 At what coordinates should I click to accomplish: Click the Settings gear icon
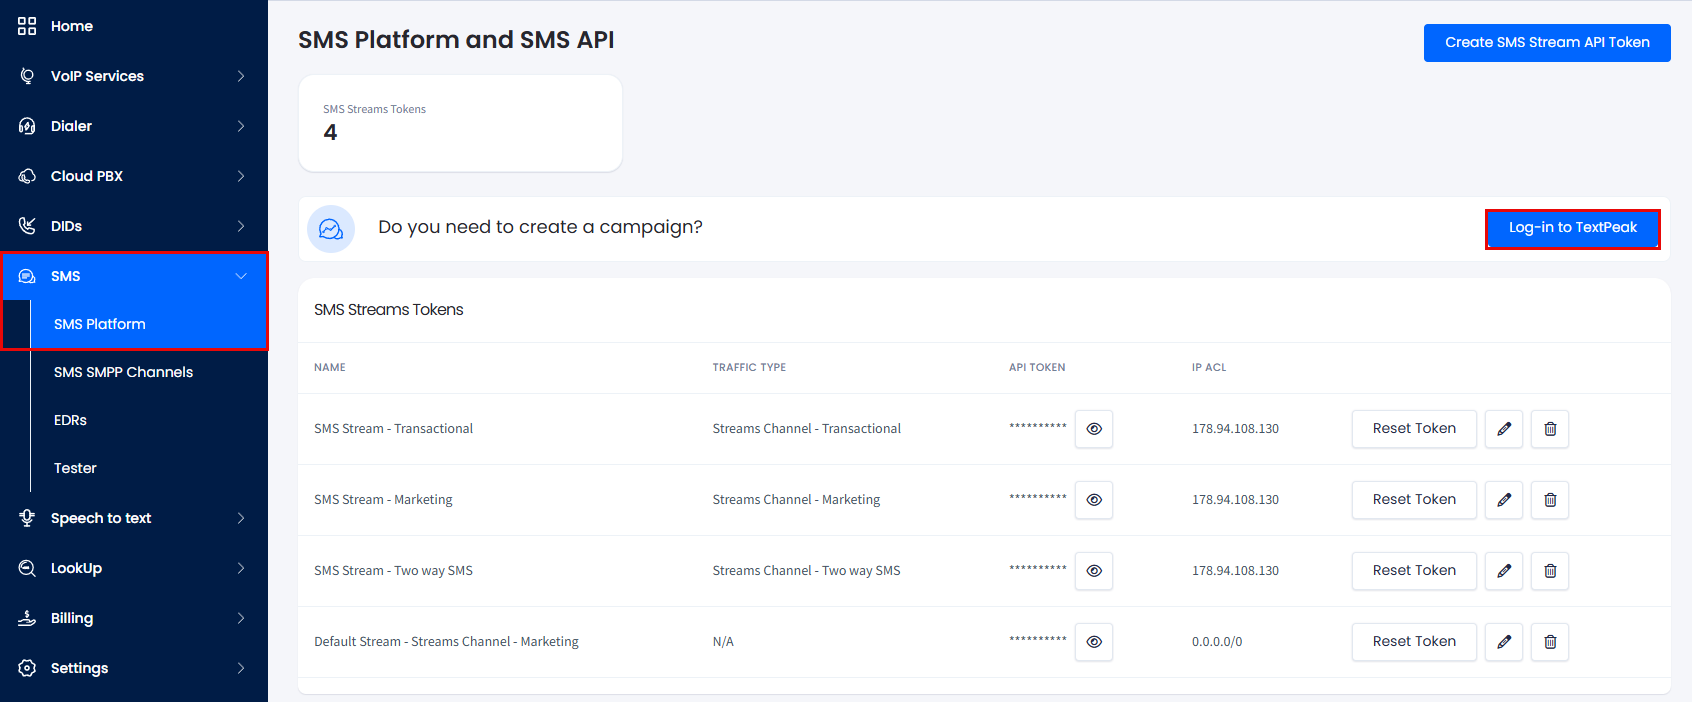point(27,668)
